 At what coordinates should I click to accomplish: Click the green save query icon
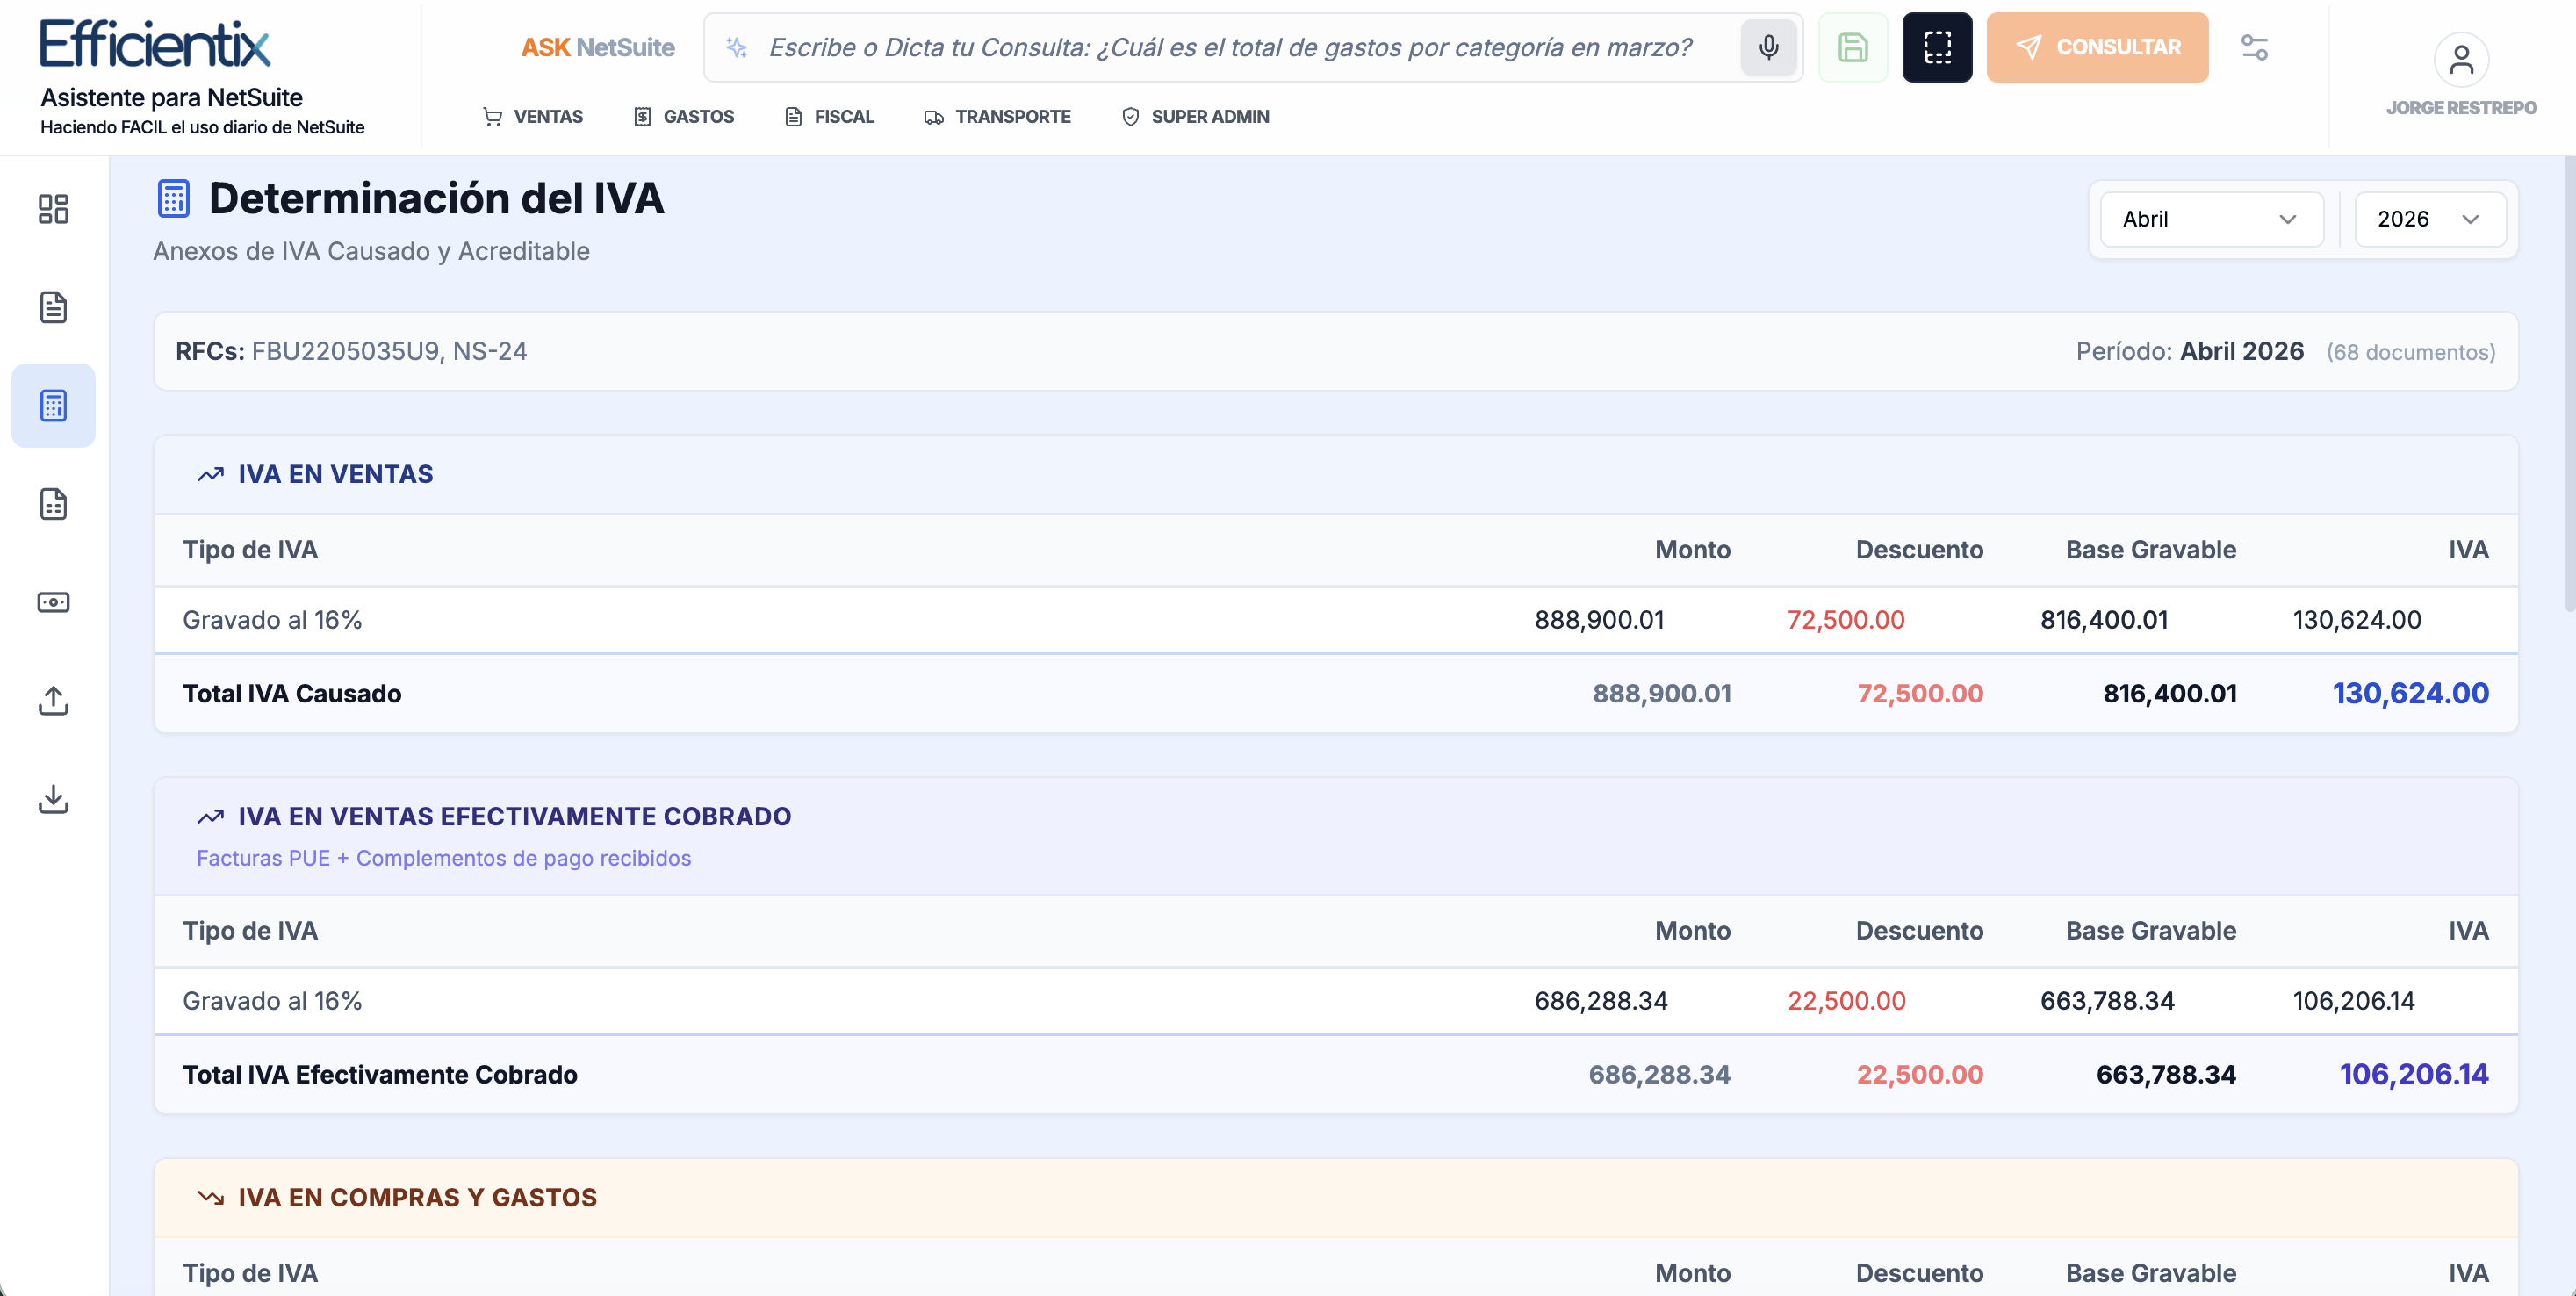(x=1852, y=47)
